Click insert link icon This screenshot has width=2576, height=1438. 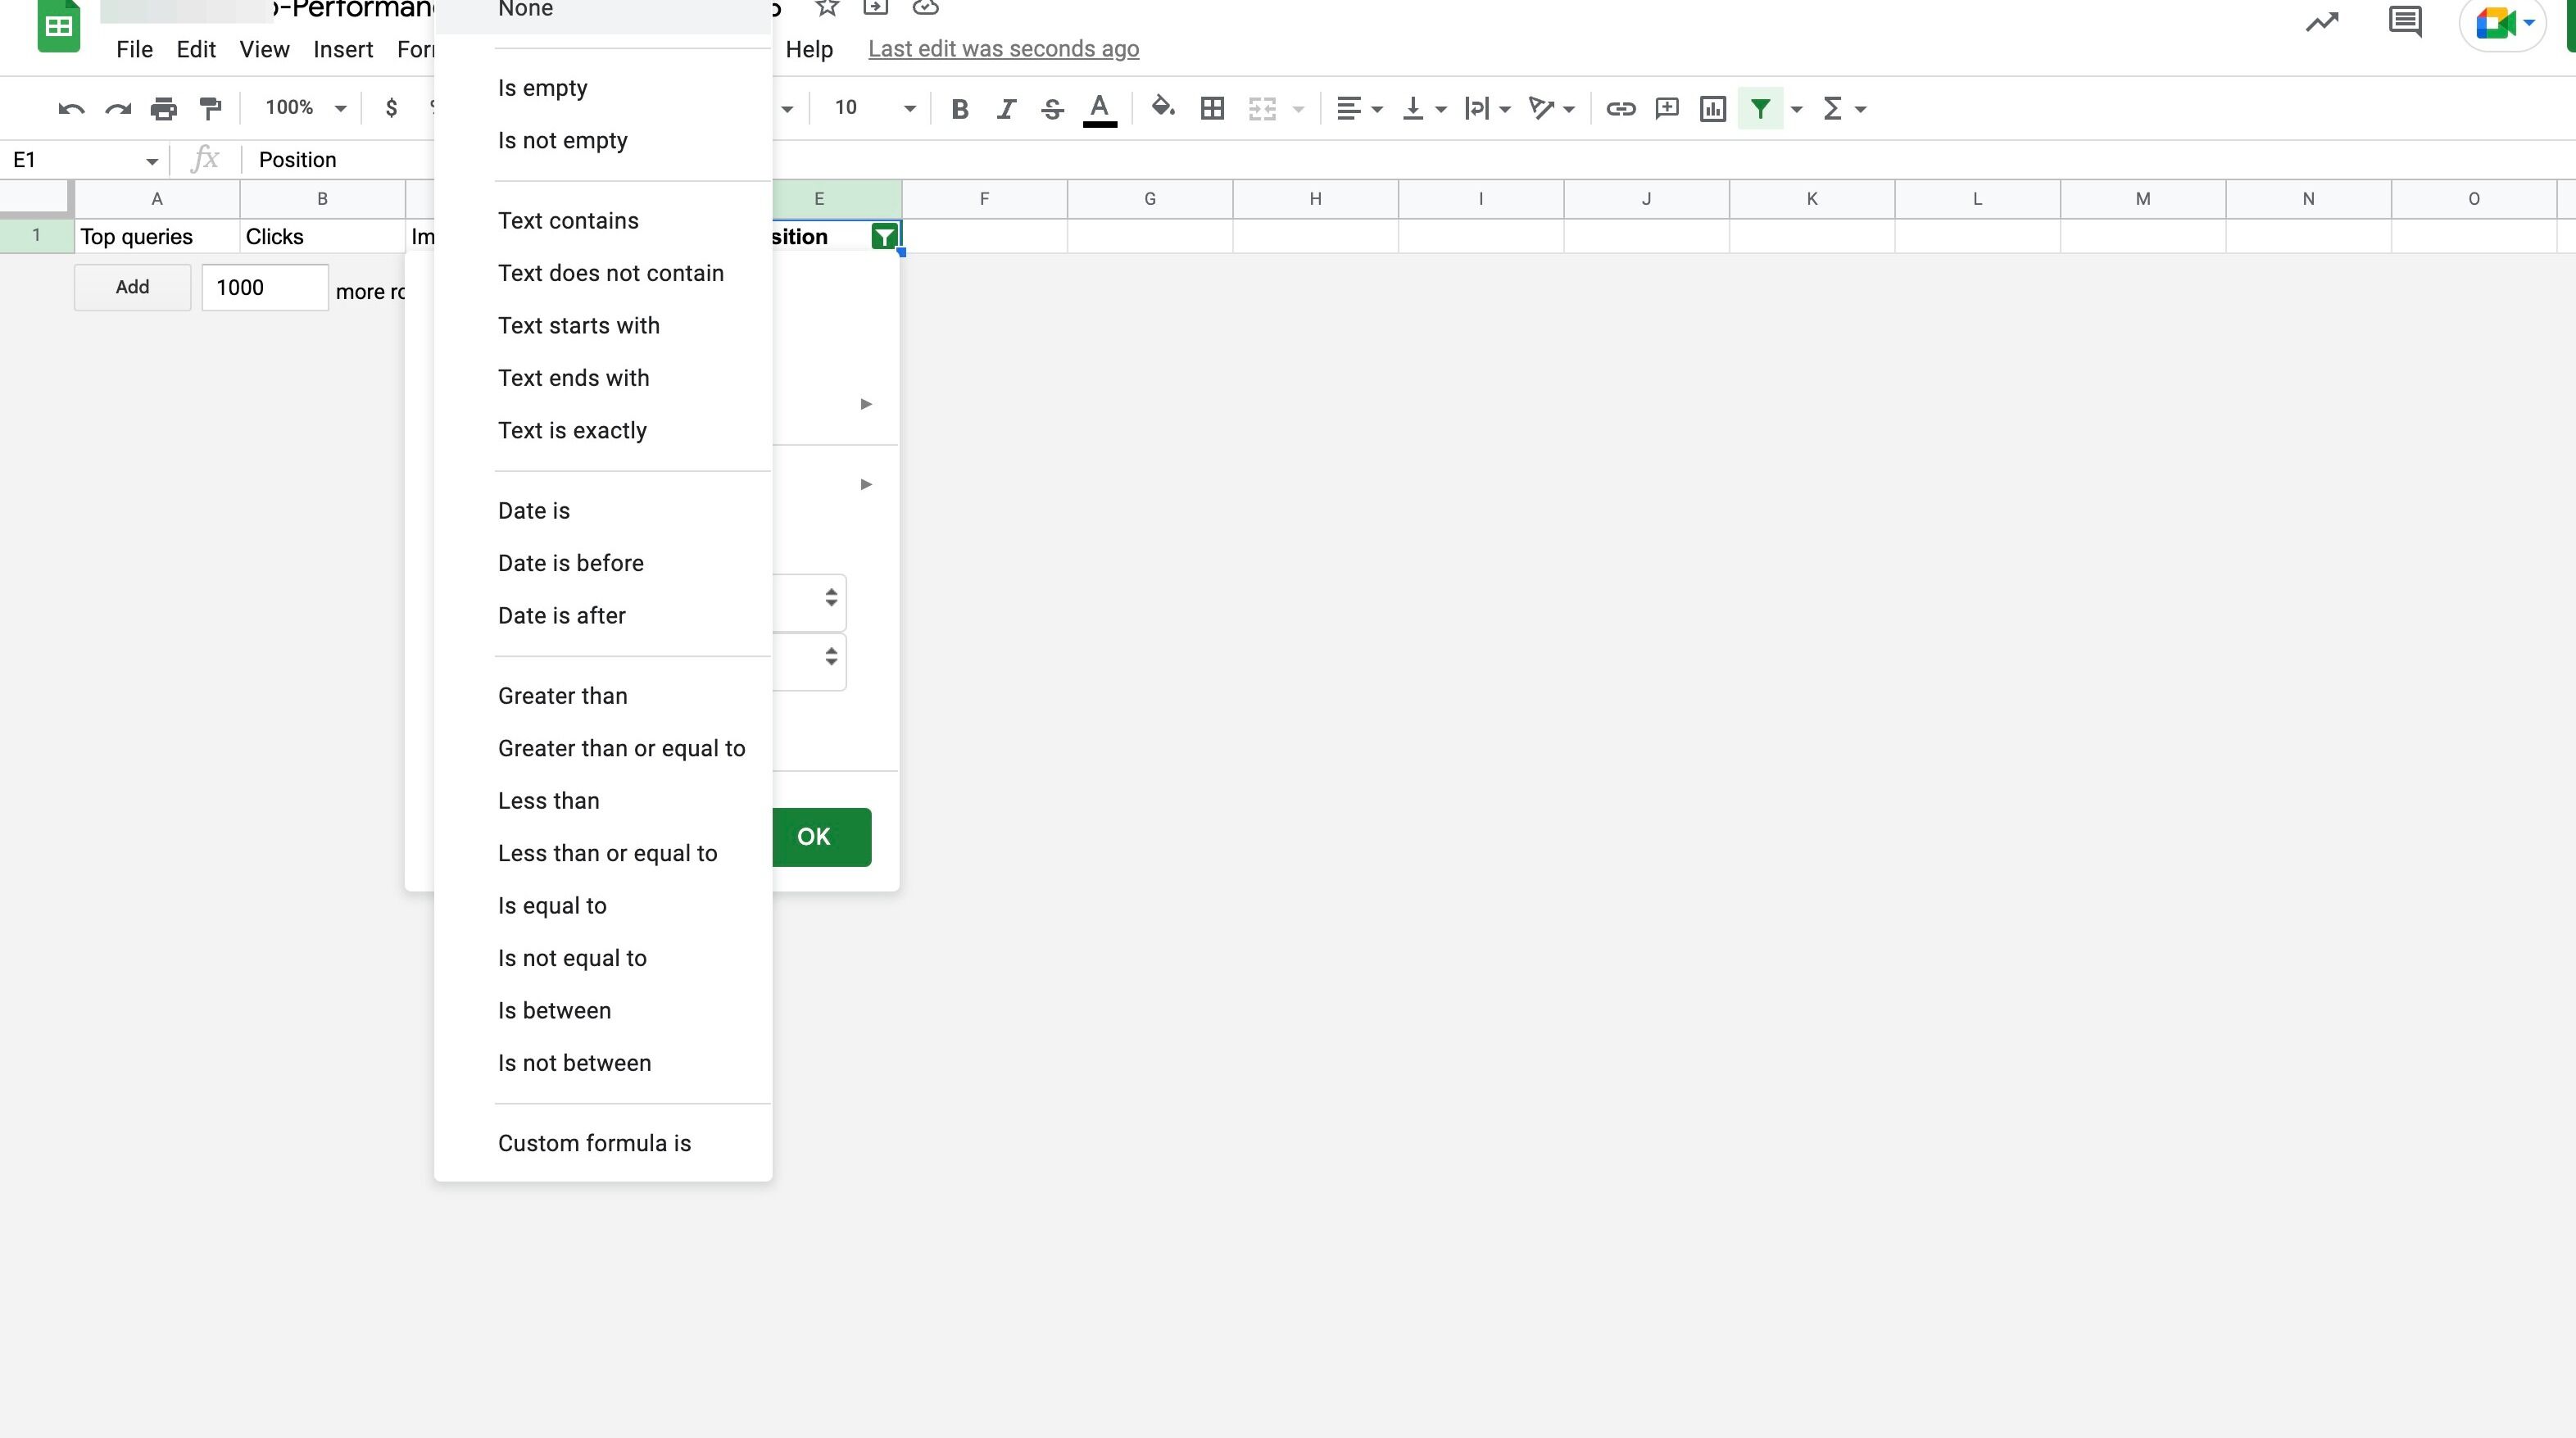coord(1620,108)
